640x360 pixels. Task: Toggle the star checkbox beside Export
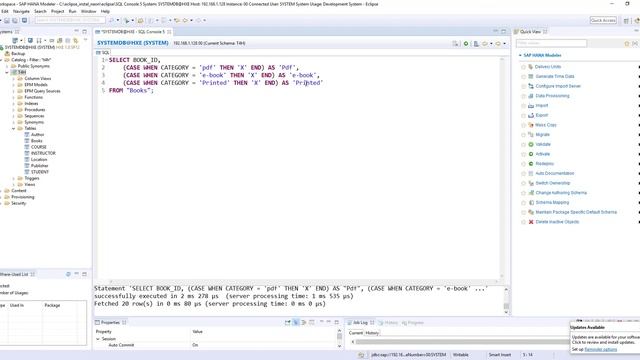523,116
